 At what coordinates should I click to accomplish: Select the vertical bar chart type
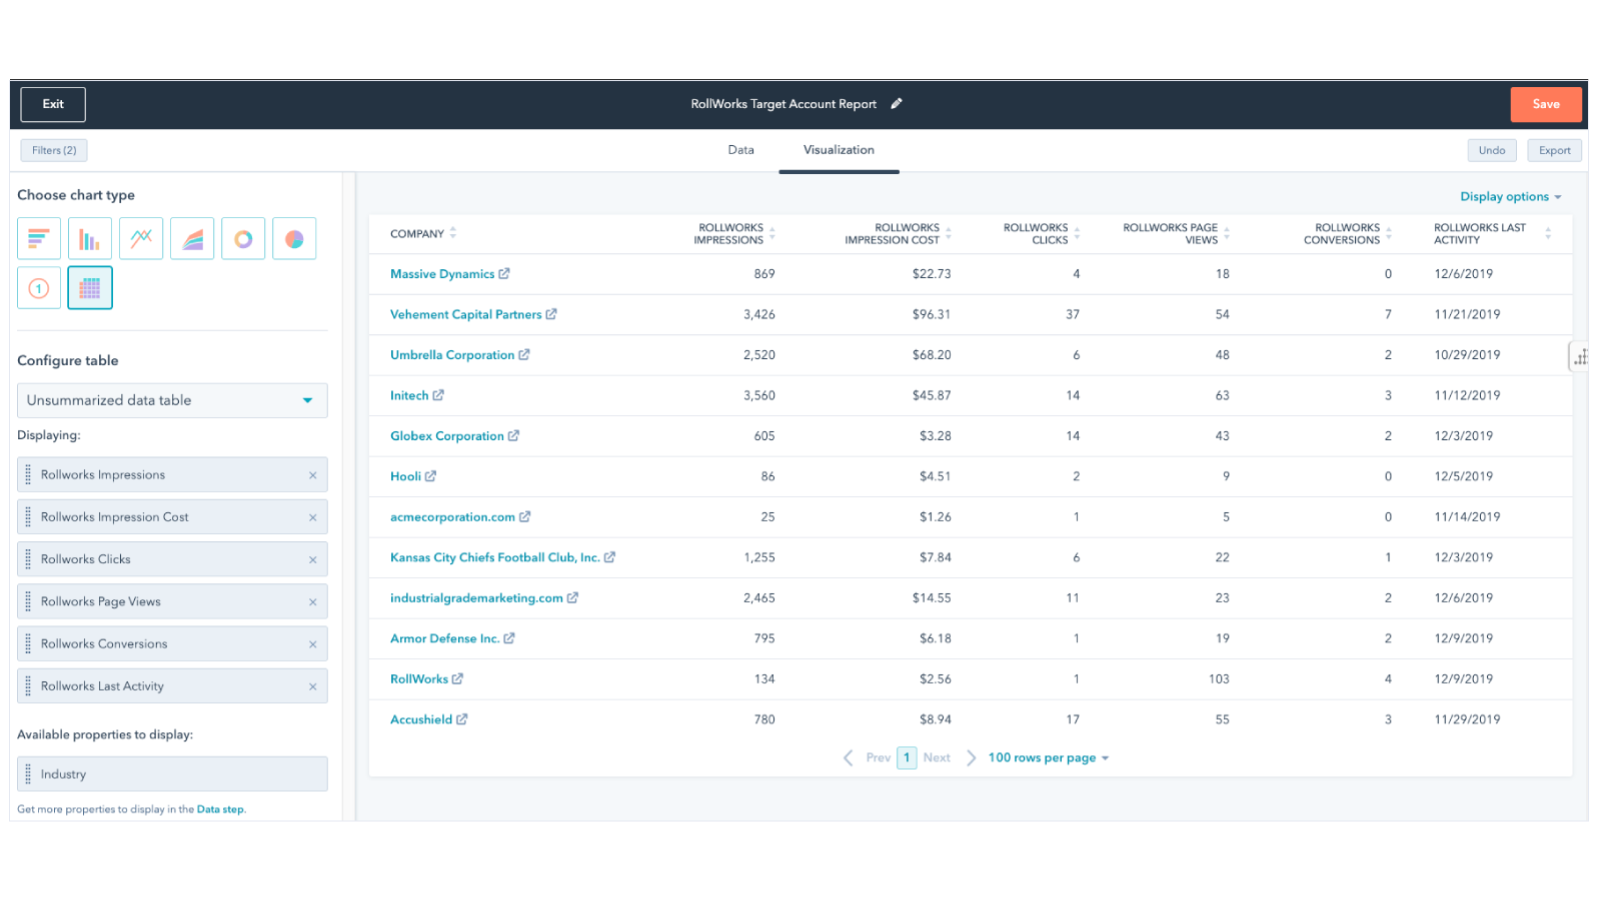(x=89, y=238)
